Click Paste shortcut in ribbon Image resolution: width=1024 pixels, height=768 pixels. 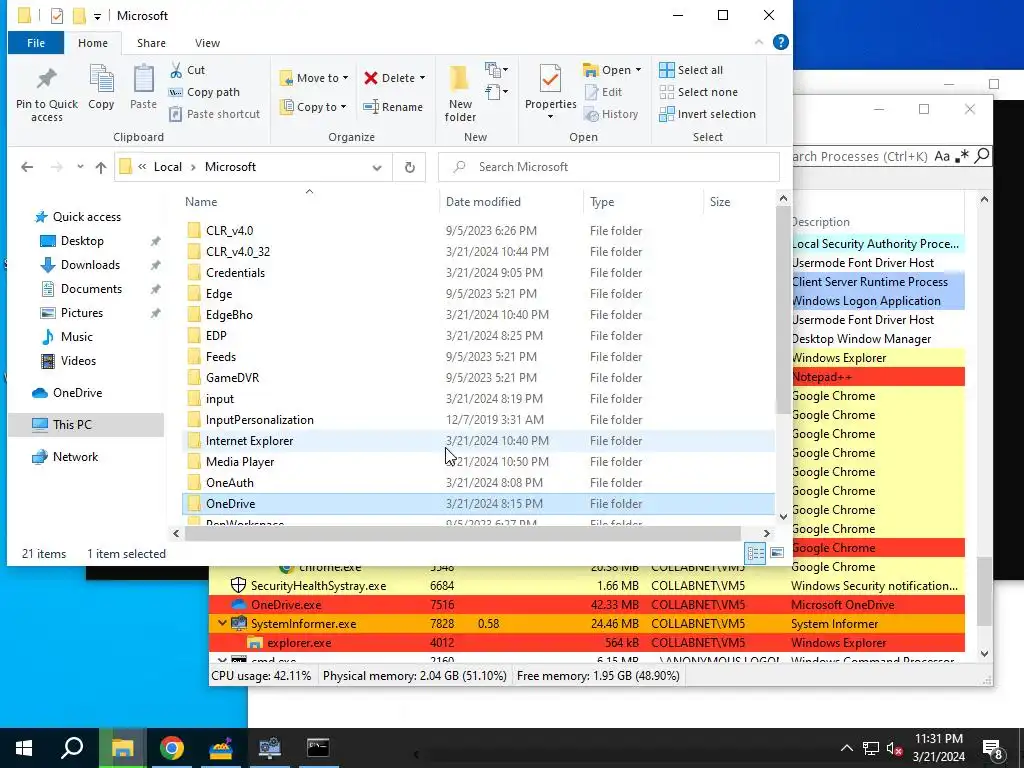[215, 114]
